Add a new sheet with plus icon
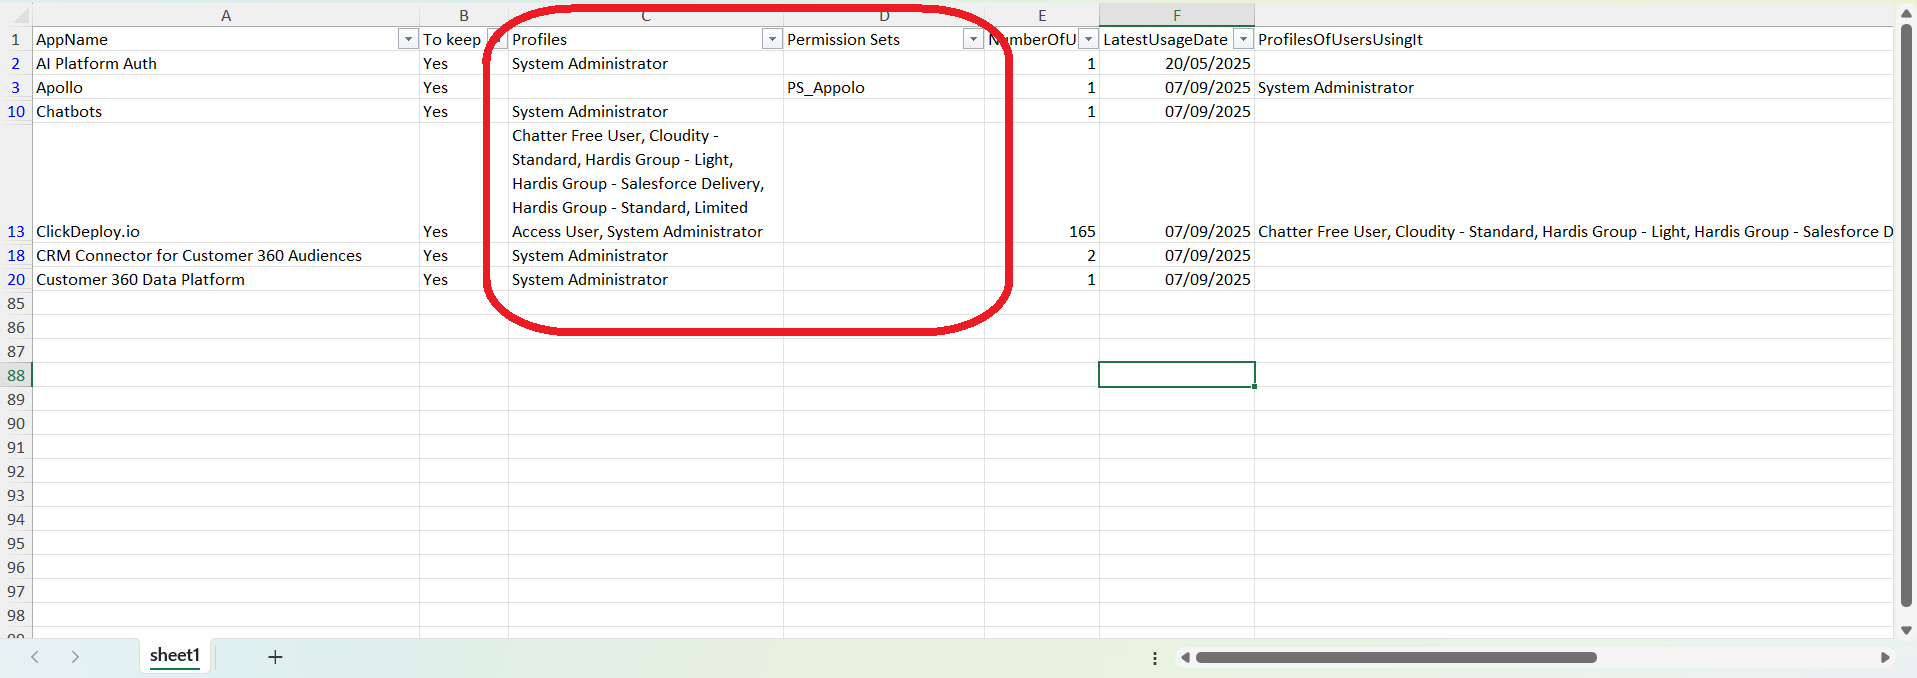The image size is (1917, 678). tap(275, 657)
